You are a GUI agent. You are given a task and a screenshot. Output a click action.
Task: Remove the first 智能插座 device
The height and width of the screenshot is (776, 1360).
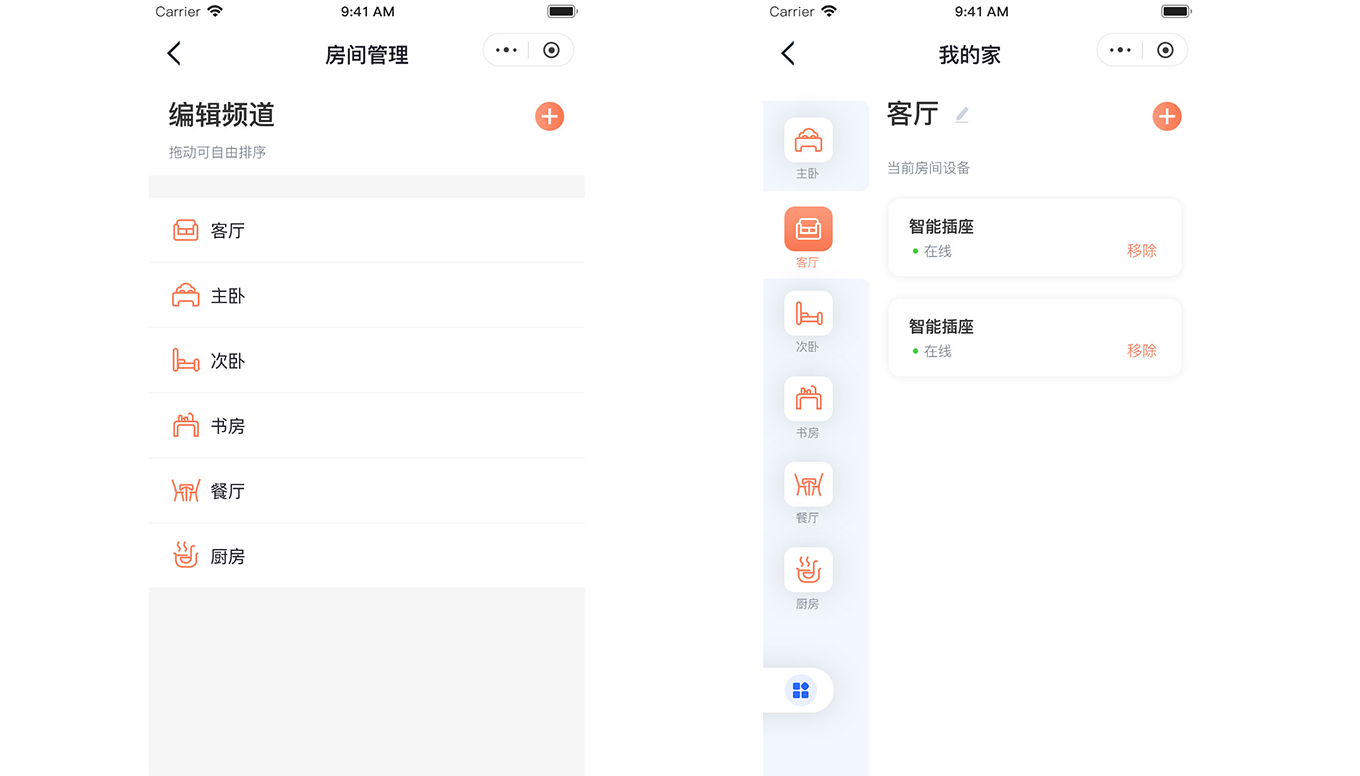pyautogui.click(x=1142, y=251)
